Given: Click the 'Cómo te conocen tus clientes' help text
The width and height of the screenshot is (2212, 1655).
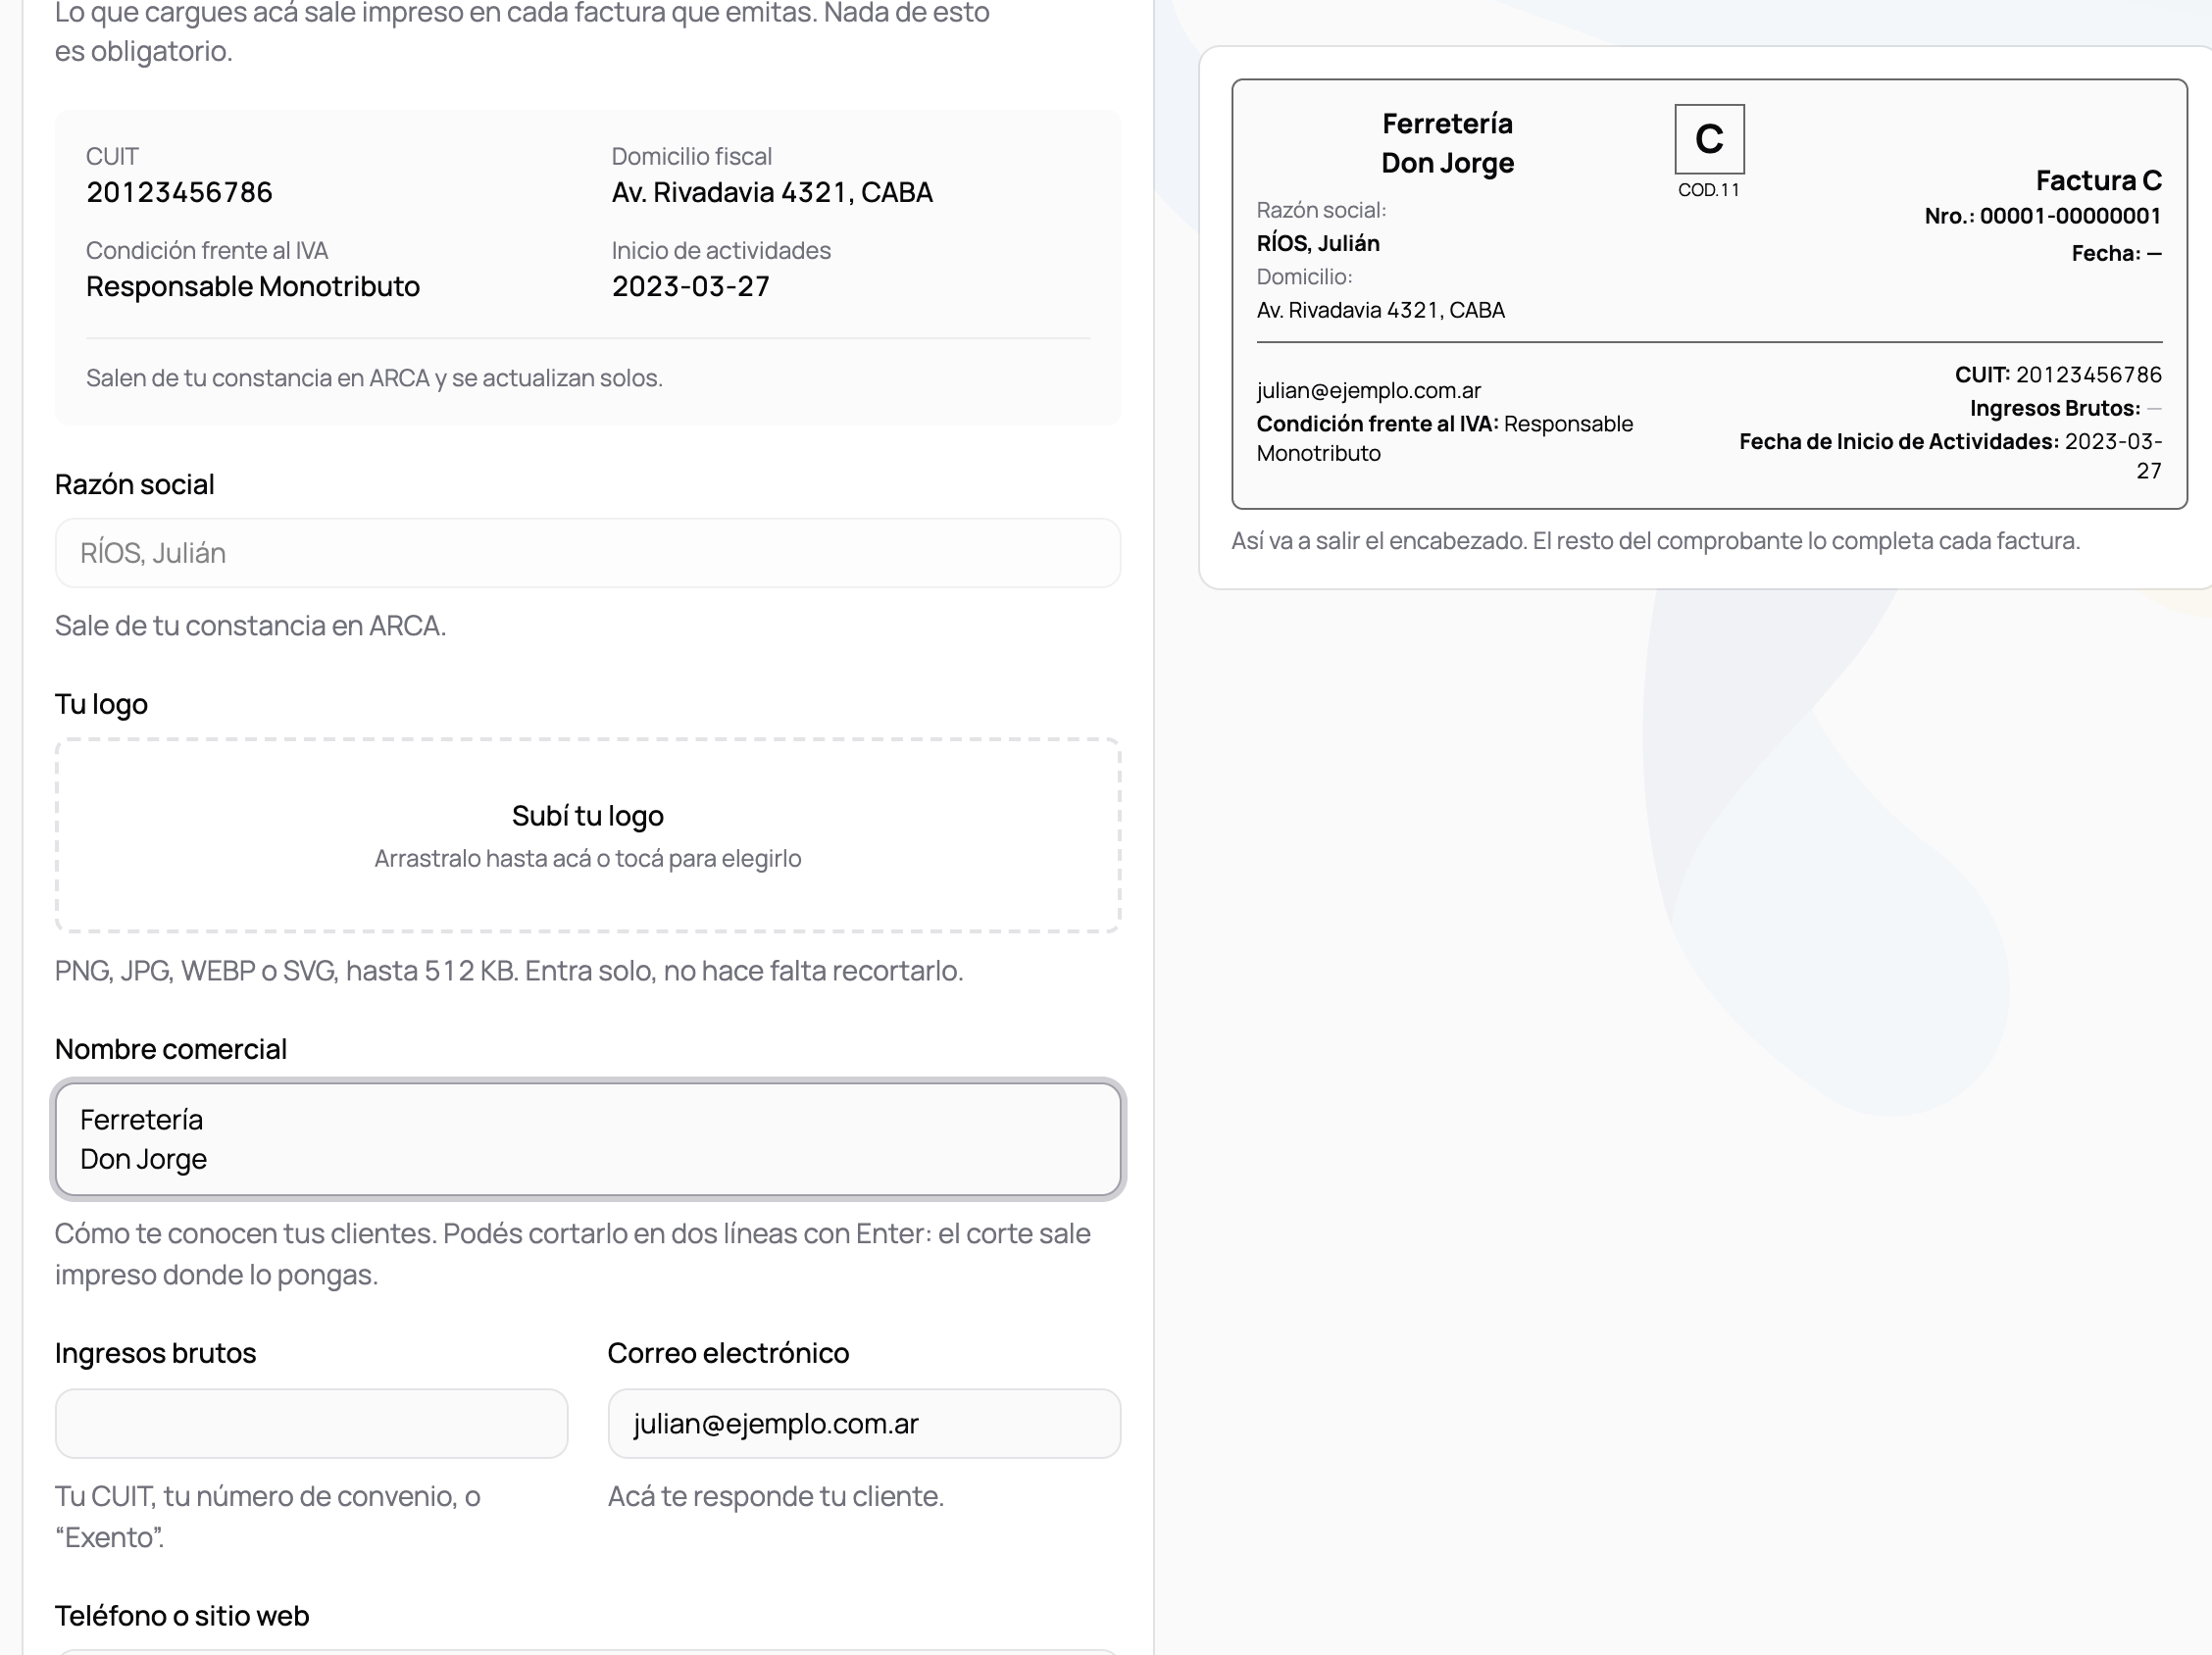Looking at the screenshot, I should coord(572,1254).
